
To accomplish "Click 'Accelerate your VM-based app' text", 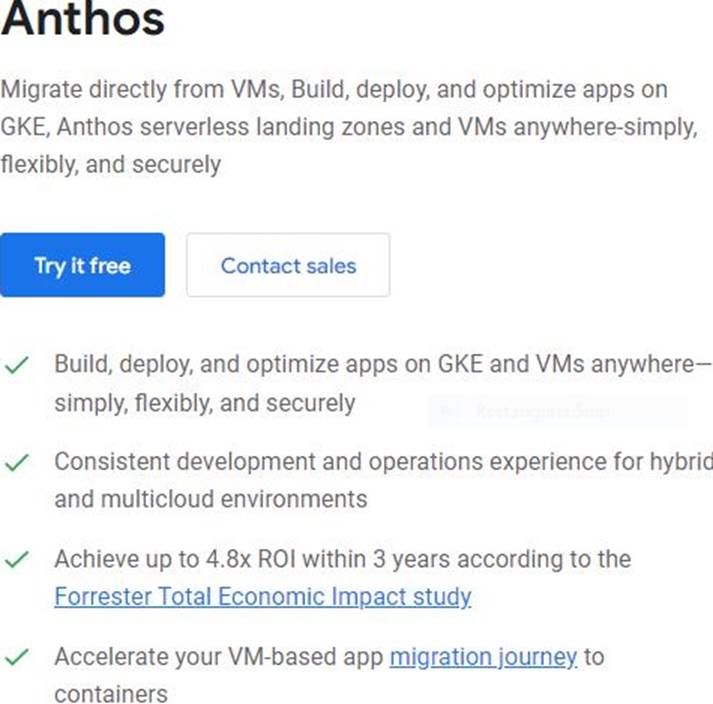I will click(x=220, y=657).
